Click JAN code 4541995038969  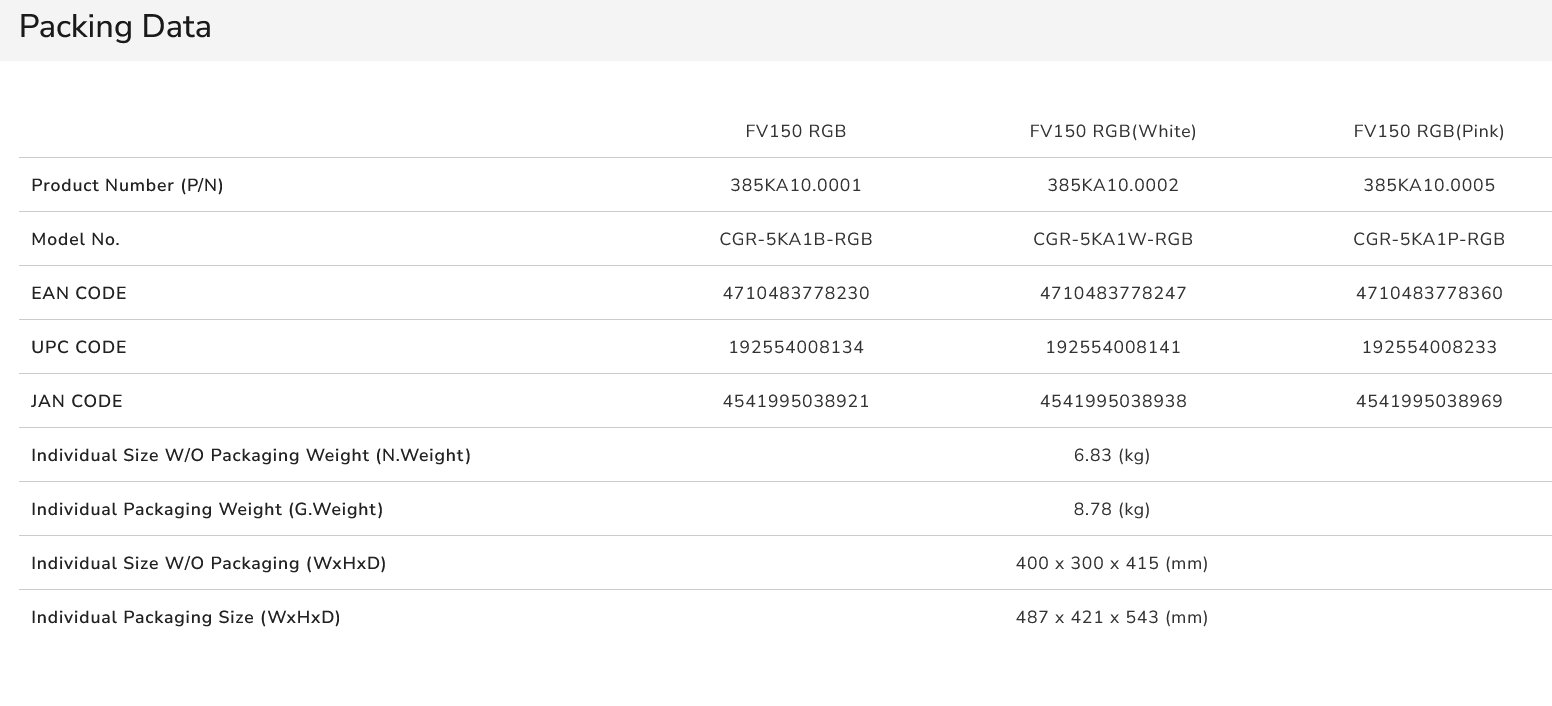[1428, 401]
